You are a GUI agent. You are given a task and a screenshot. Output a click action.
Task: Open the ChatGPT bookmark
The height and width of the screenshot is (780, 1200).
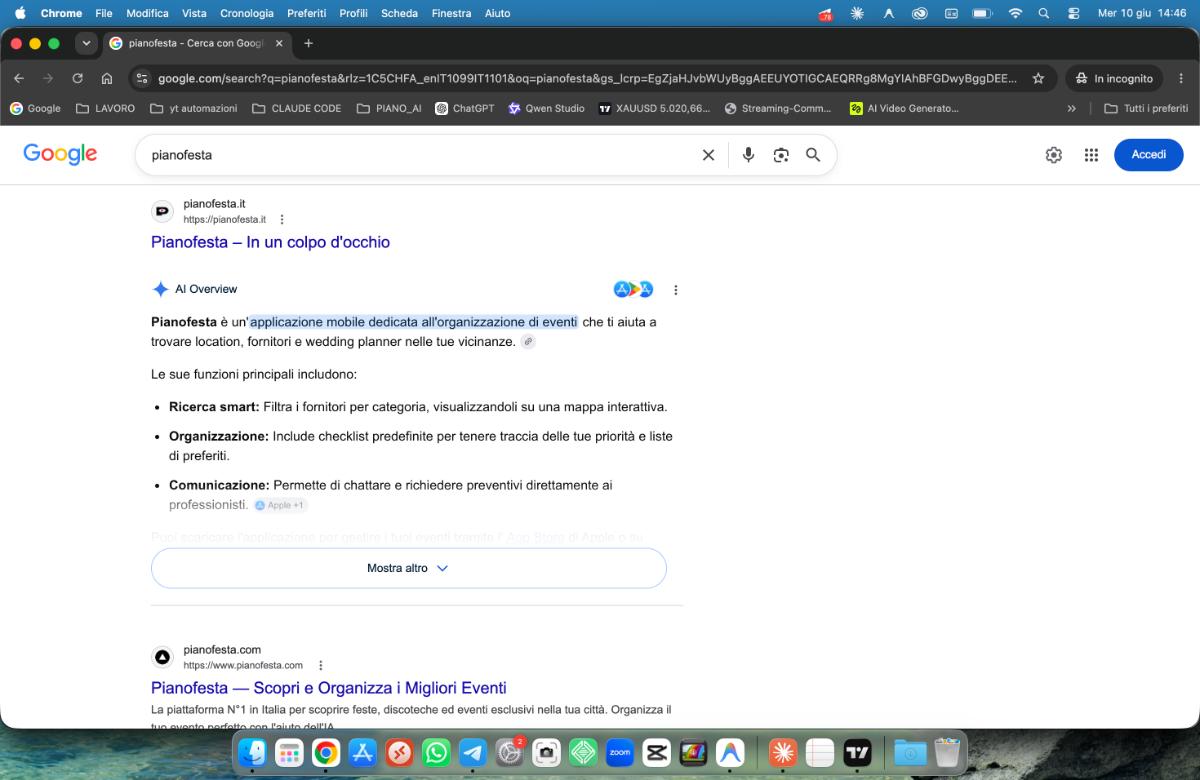click(465, 108)
